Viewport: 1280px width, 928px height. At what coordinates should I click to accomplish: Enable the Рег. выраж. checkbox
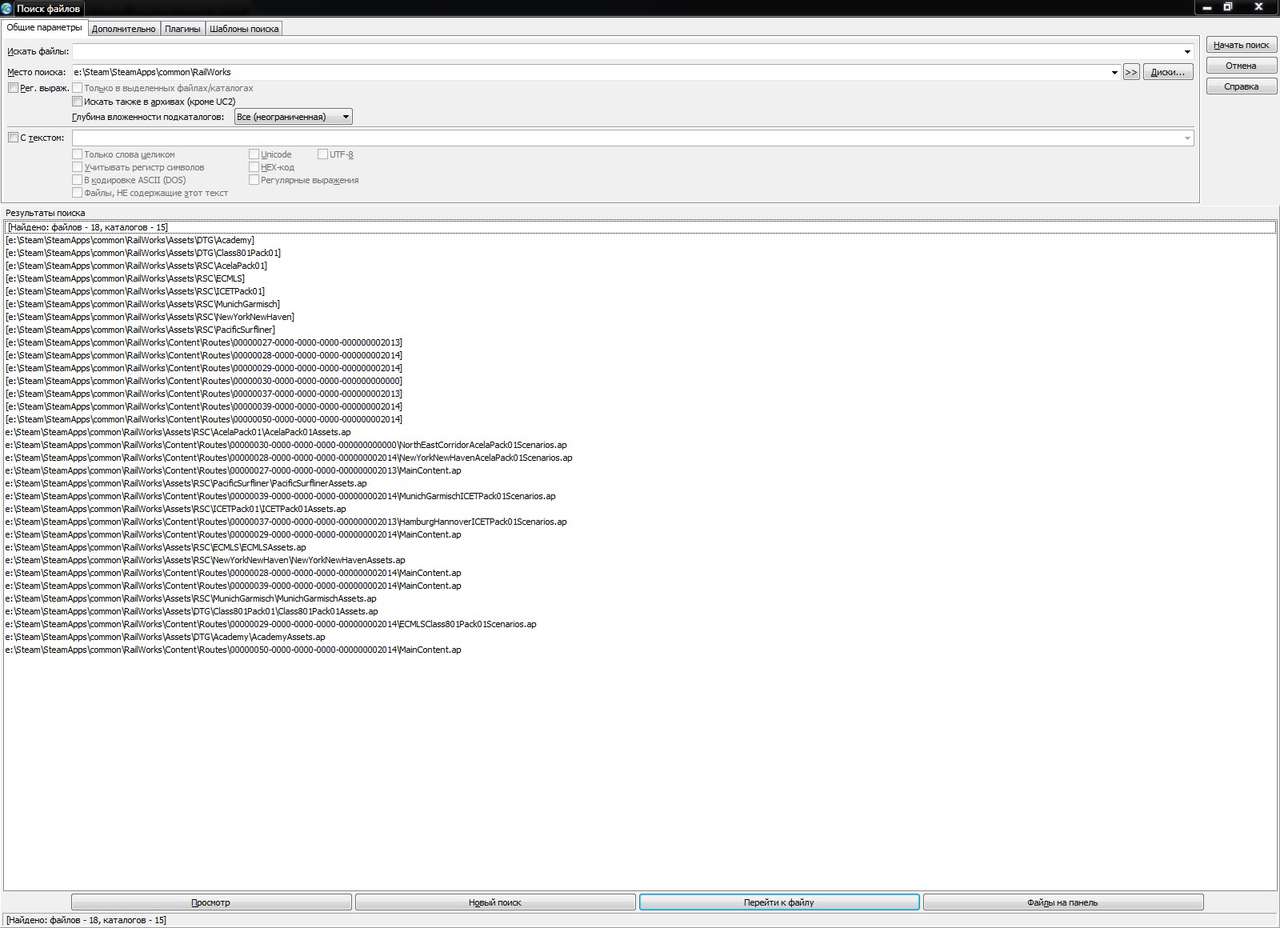click(13, 88)
